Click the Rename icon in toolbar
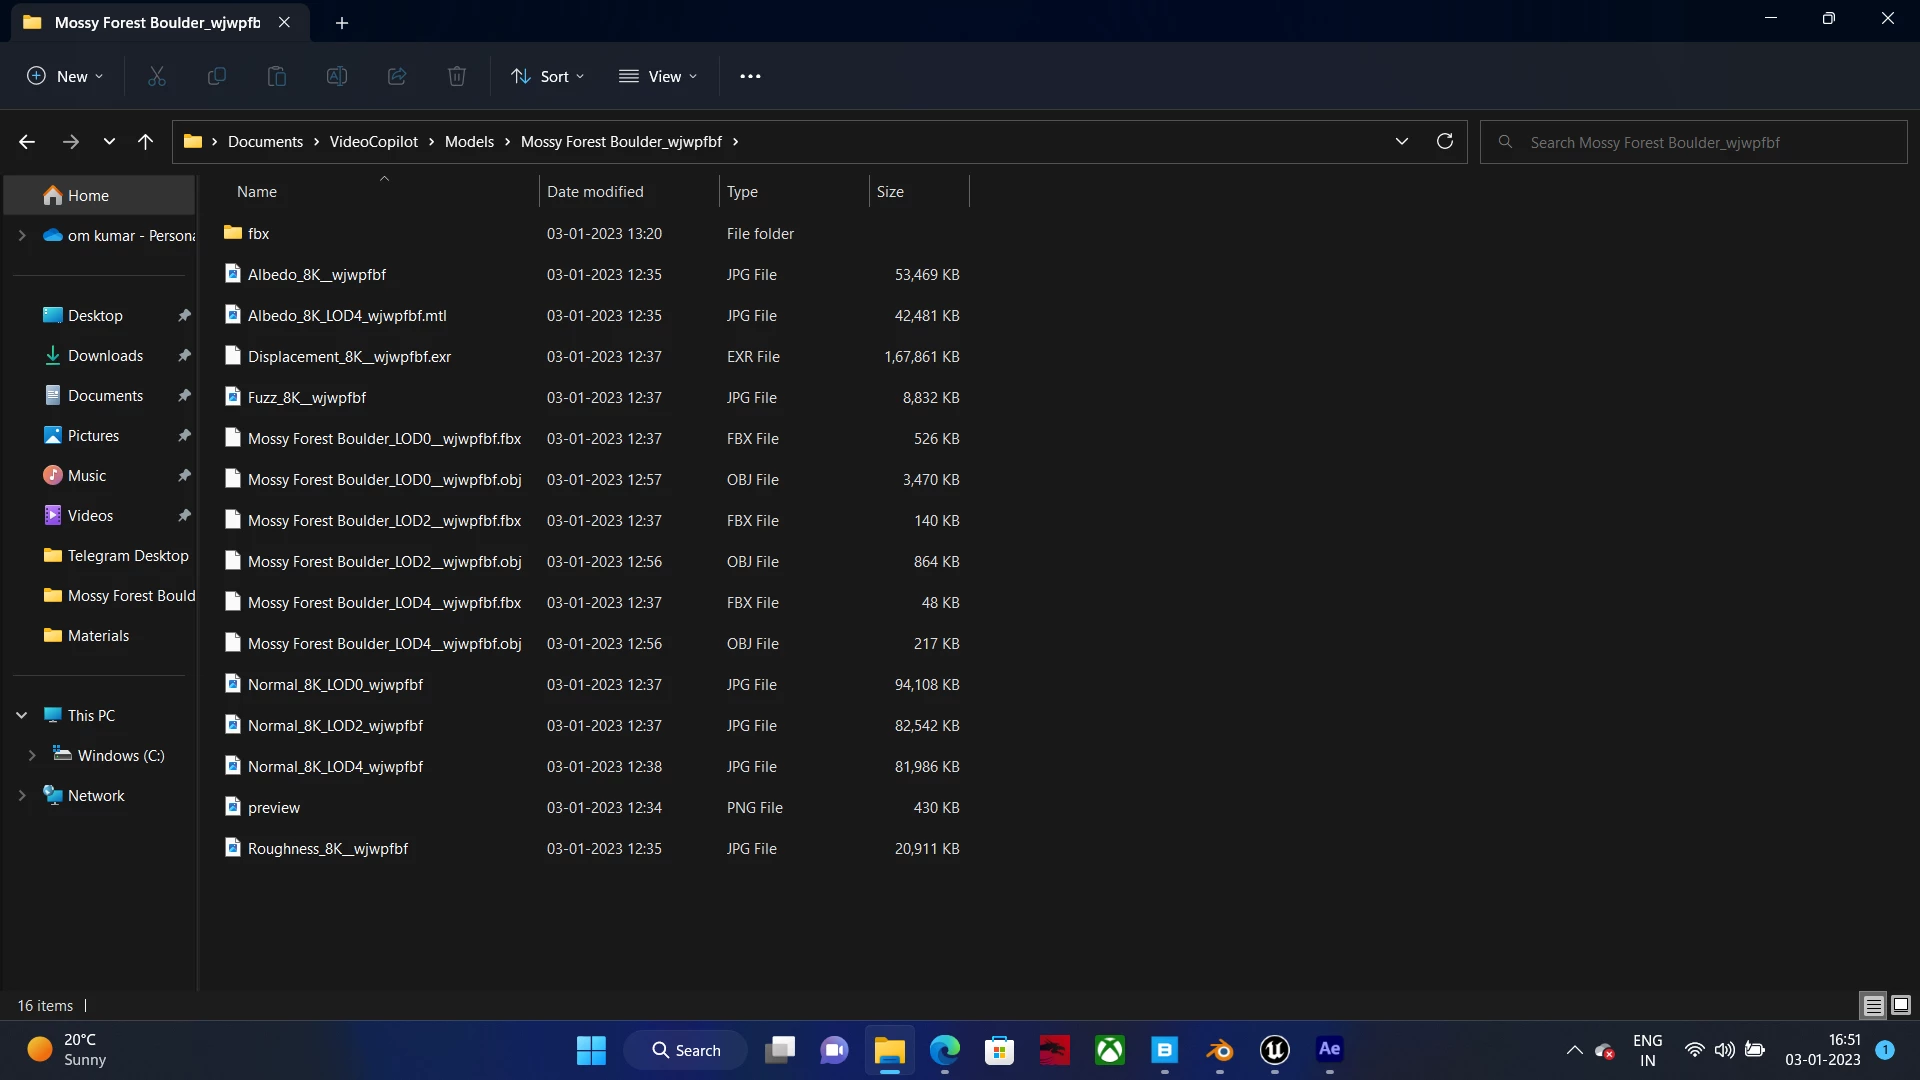Screen dimensions: 1920x1080 [x=337, y=76]
